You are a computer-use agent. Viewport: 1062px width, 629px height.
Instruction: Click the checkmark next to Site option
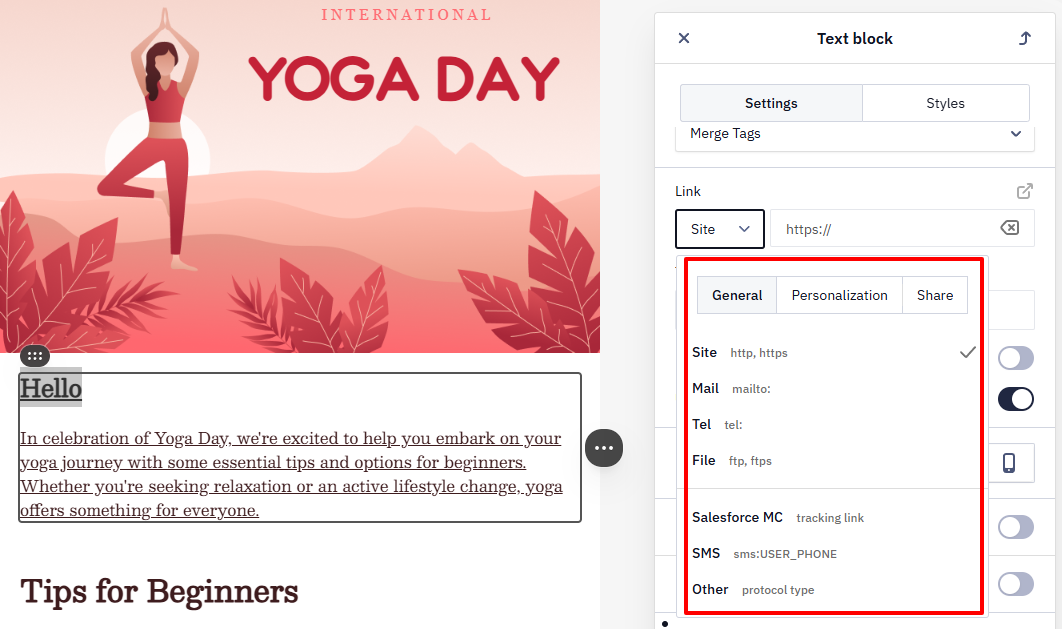click(968, 352)
